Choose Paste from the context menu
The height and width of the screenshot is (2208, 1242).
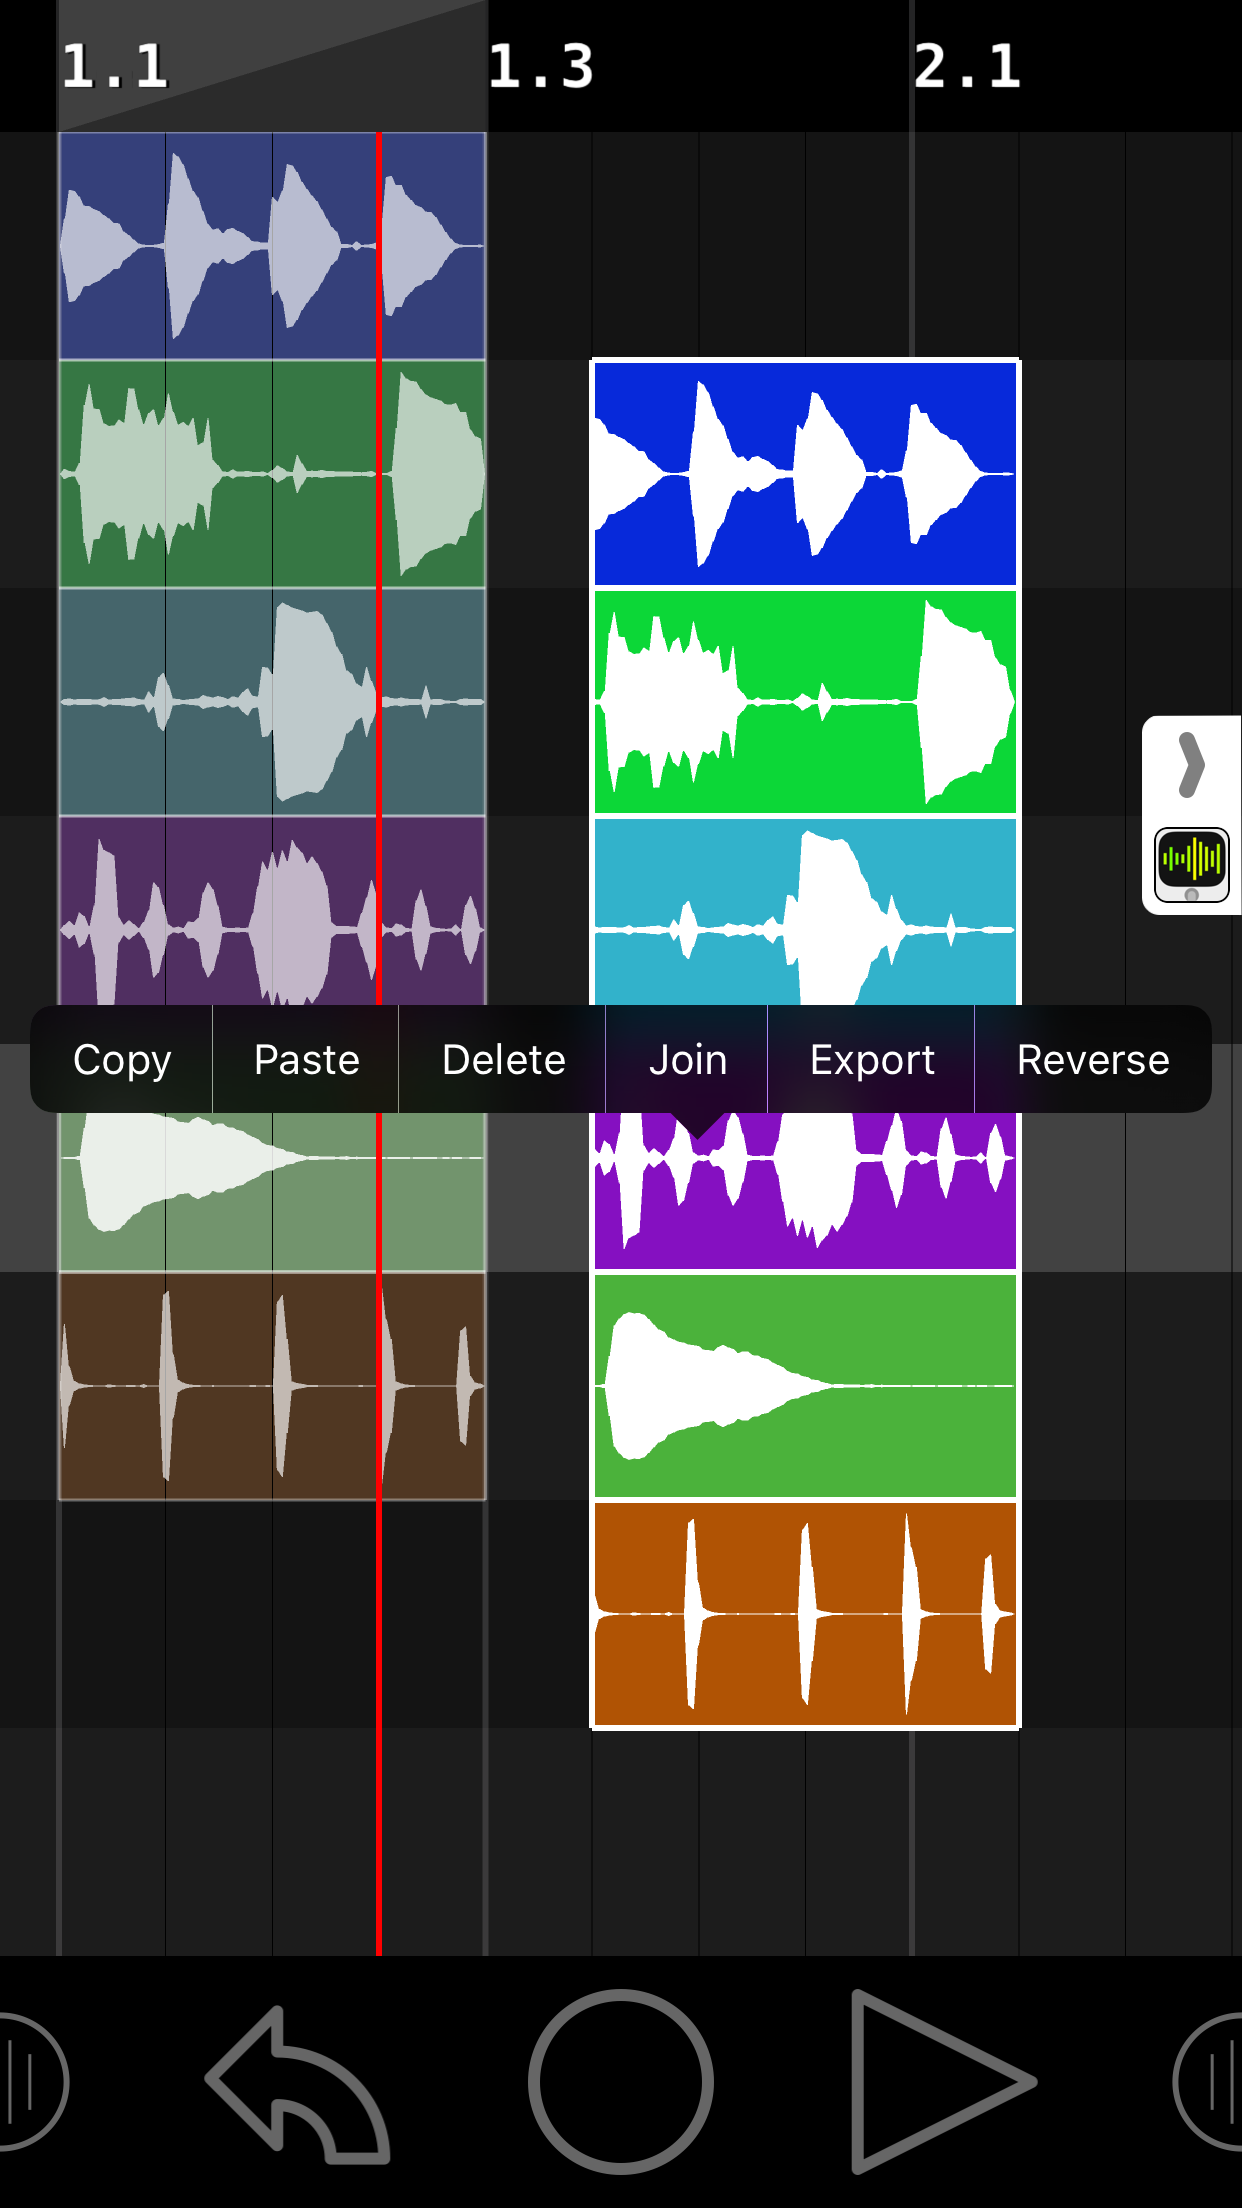(x=306, y=1060)
